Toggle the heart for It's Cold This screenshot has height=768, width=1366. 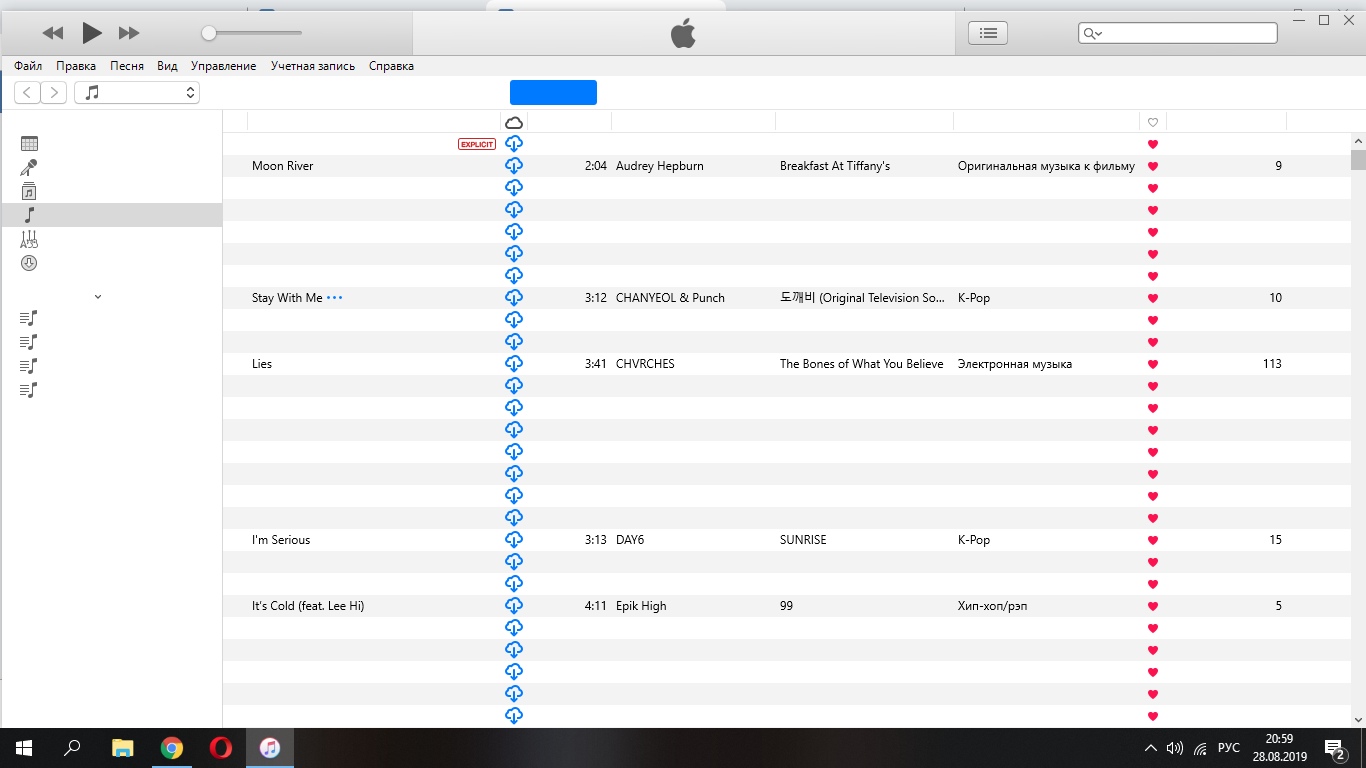click(1153, 606)
